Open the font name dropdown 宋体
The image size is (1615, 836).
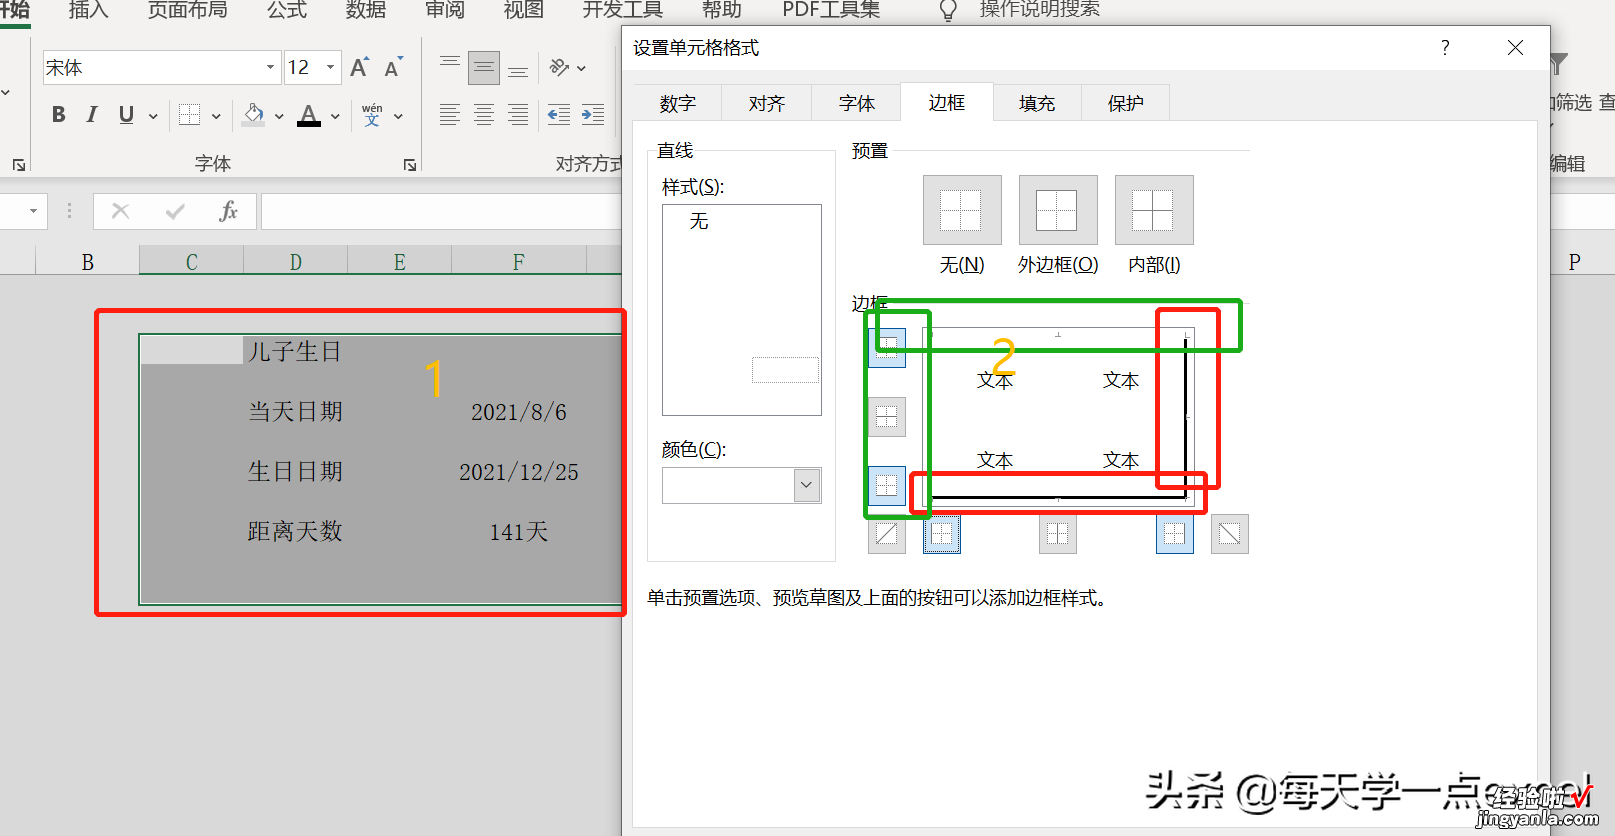270,67
